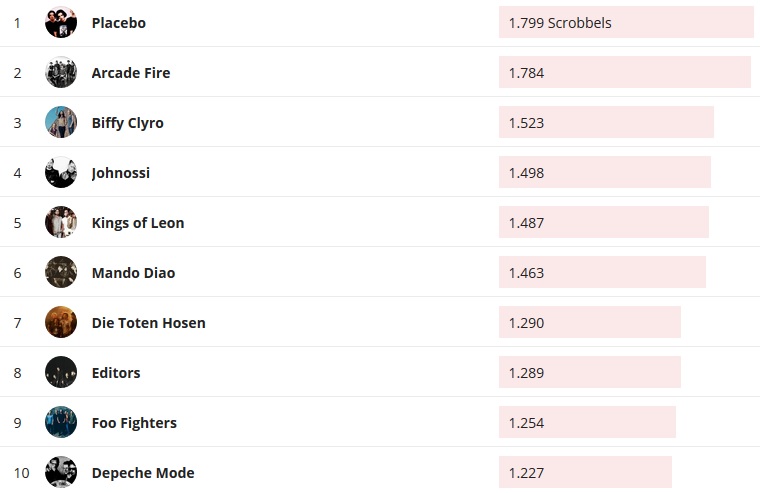Open the Arcade Fire artist link
Viewport: 760px width, 493px height.
[131, 72]
